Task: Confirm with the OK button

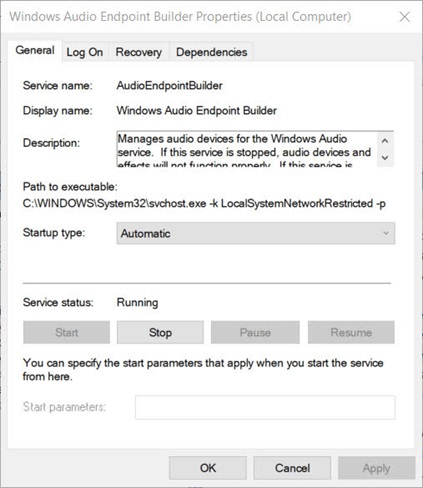Action: tap(208, 468)
